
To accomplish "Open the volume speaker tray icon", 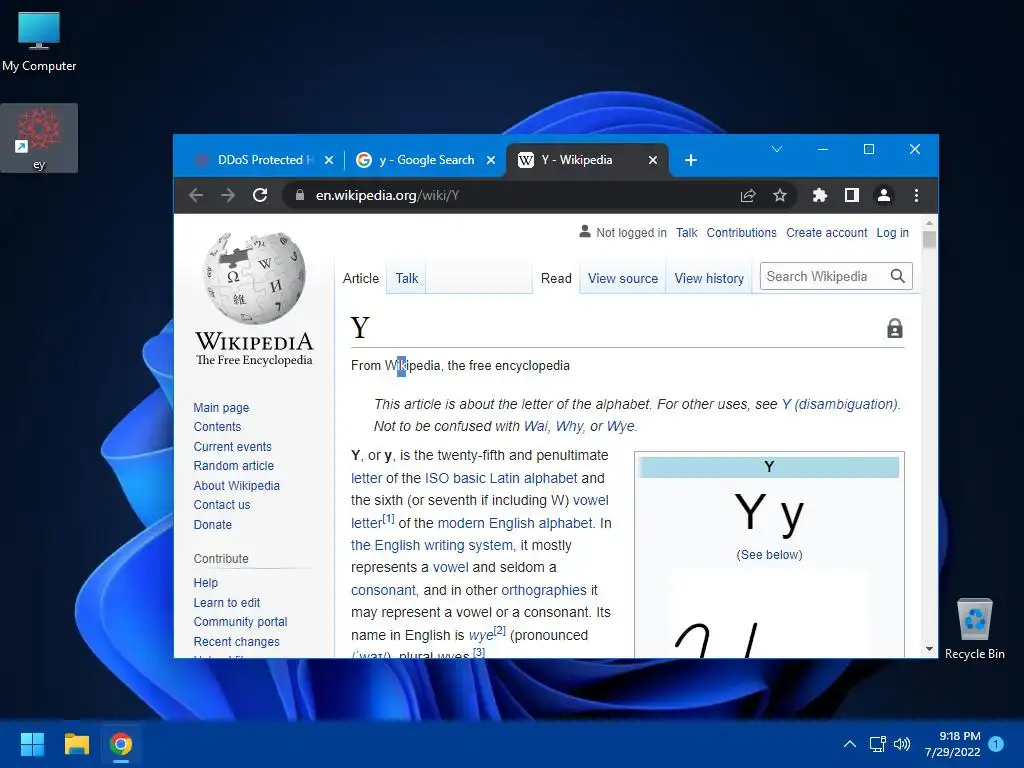I will coord(902,744).
